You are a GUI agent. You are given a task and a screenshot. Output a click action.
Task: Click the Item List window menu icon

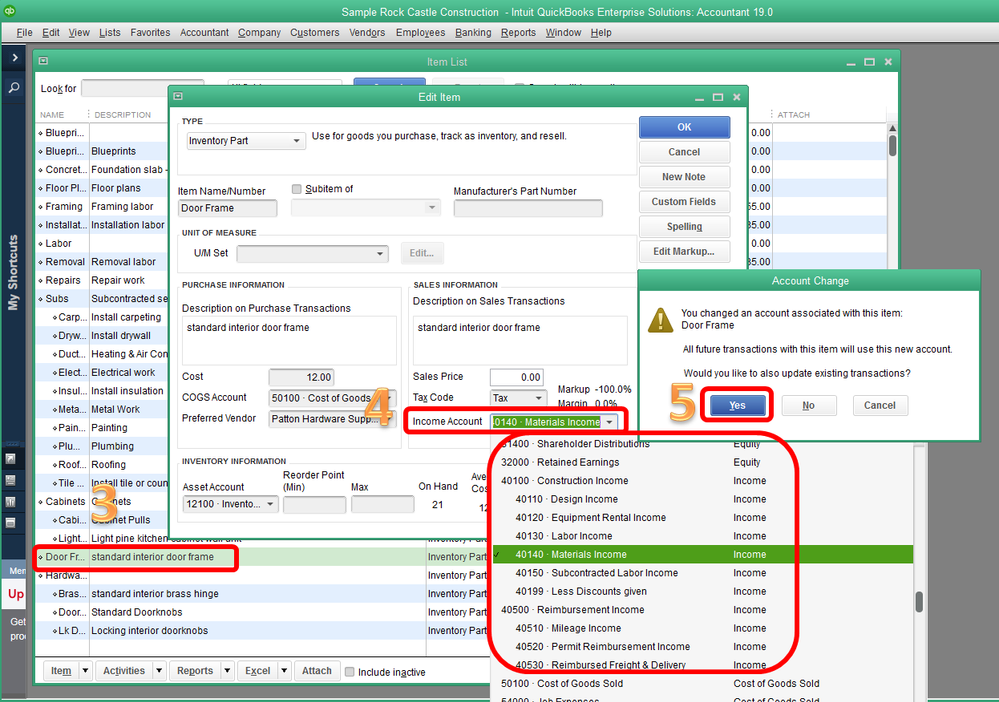[43, 61]
